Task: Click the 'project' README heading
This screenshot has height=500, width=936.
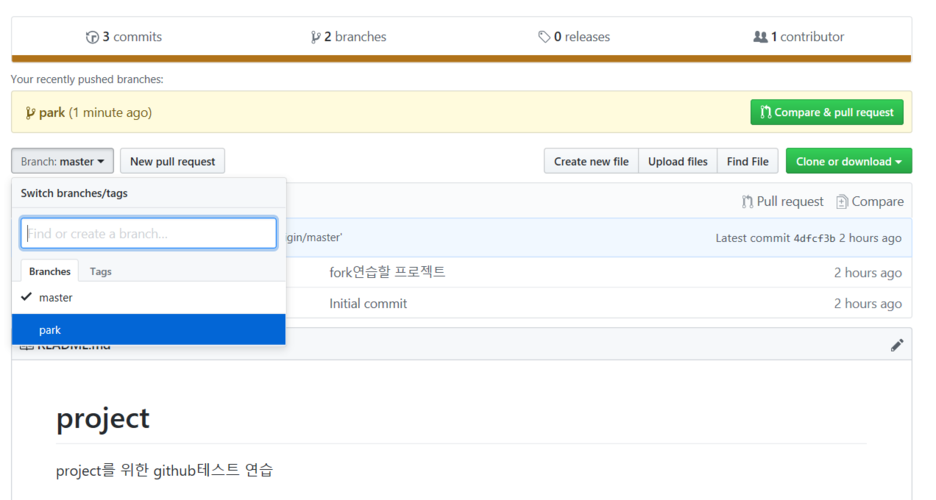Action: pyautogui.click(x=103, y=419)
